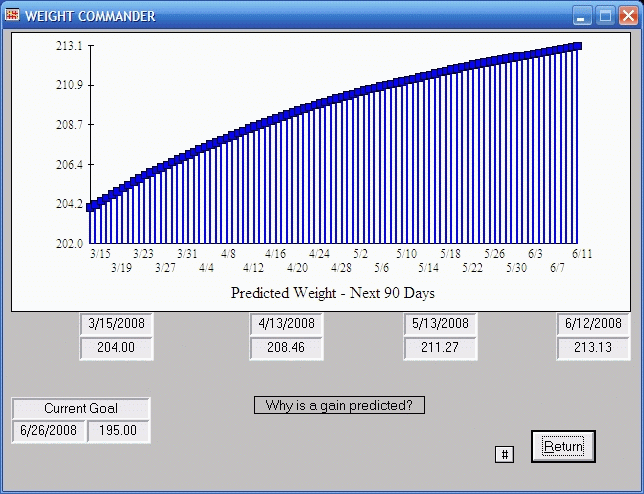This screenshot has width=644, height=494.
Task: Click the last chart data point at 6/11
Action: tap(577, 46)
